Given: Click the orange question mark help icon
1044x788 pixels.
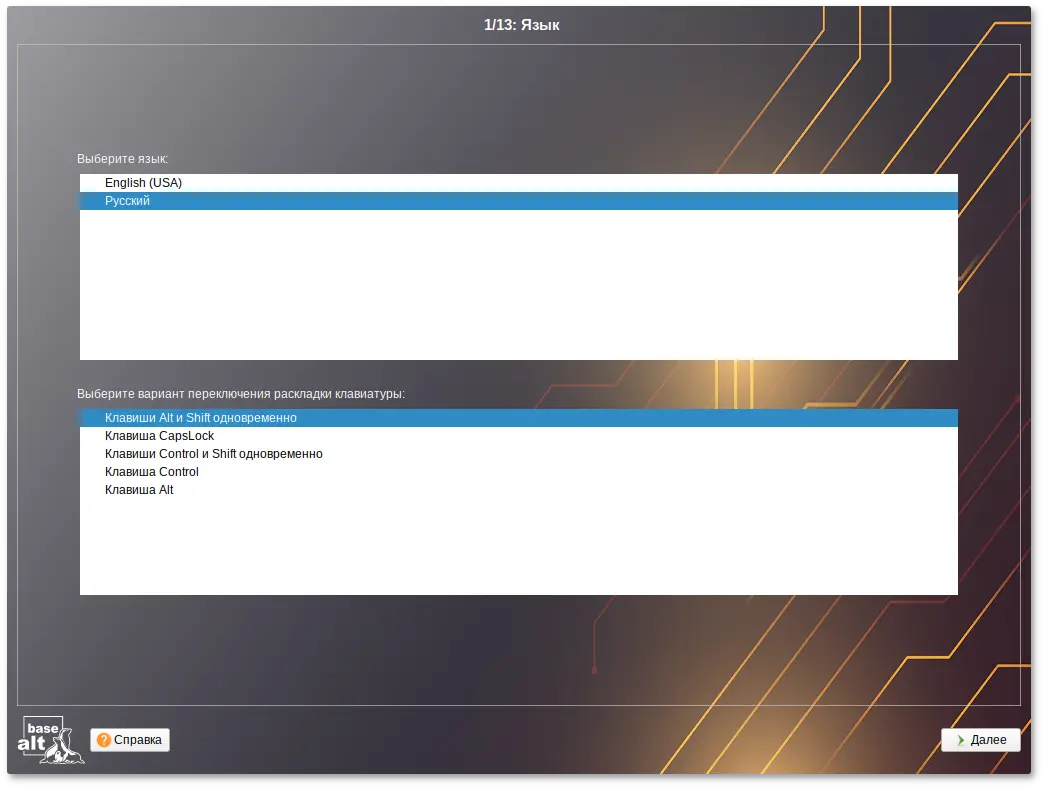Looking at the screenshot, I should pos(104,740).
